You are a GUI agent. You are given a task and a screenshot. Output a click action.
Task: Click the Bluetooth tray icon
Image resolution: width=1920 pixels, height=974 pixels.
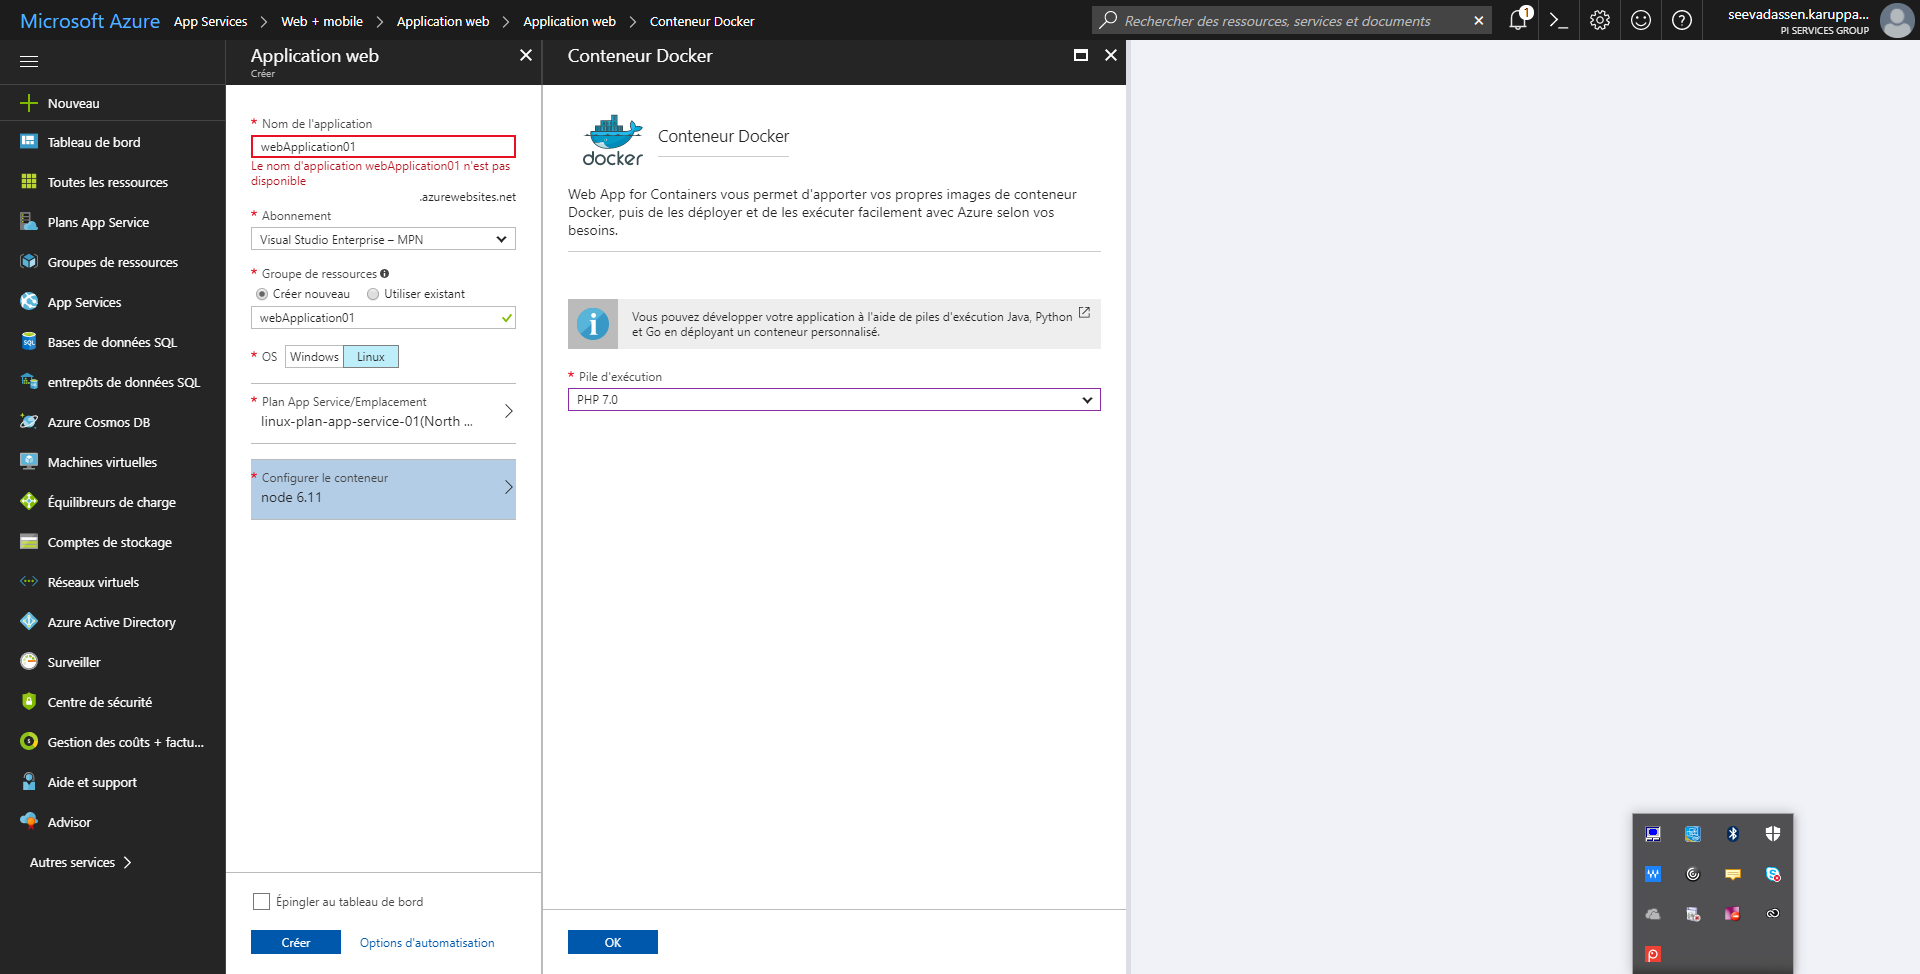1733,834
